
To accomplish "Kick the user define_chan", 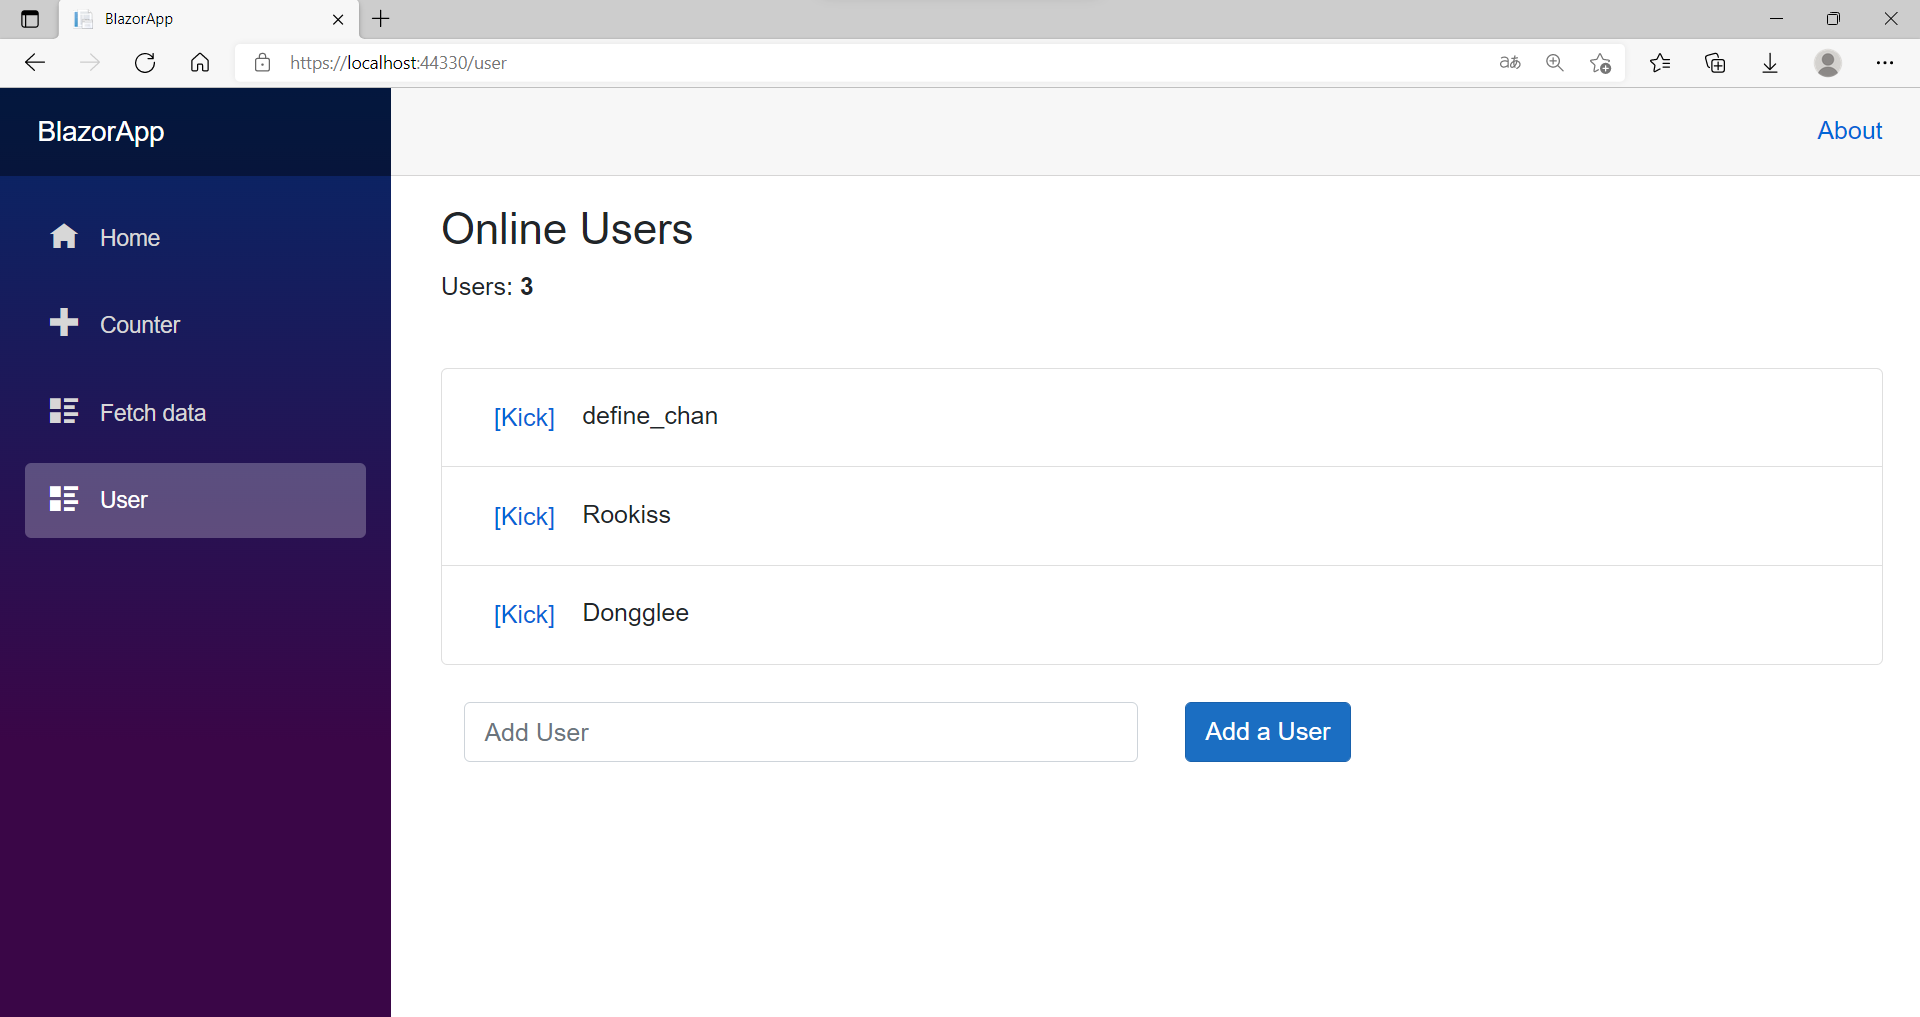I will (524, 418).
